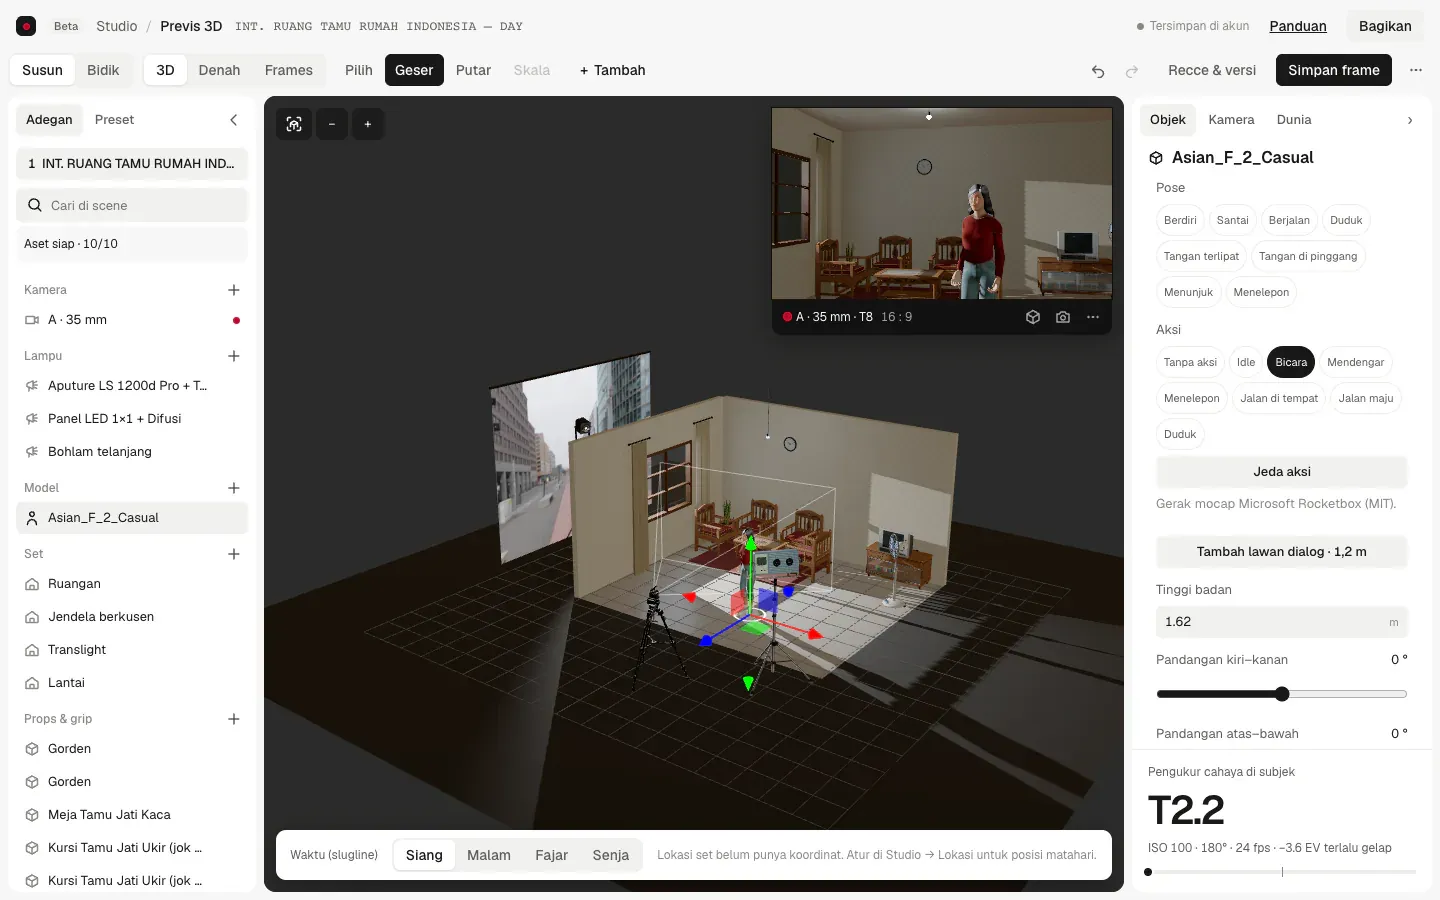Screen dimensions: 1440x900
Task: Switch to the Kamera tab
Action: coord(1231,120)
